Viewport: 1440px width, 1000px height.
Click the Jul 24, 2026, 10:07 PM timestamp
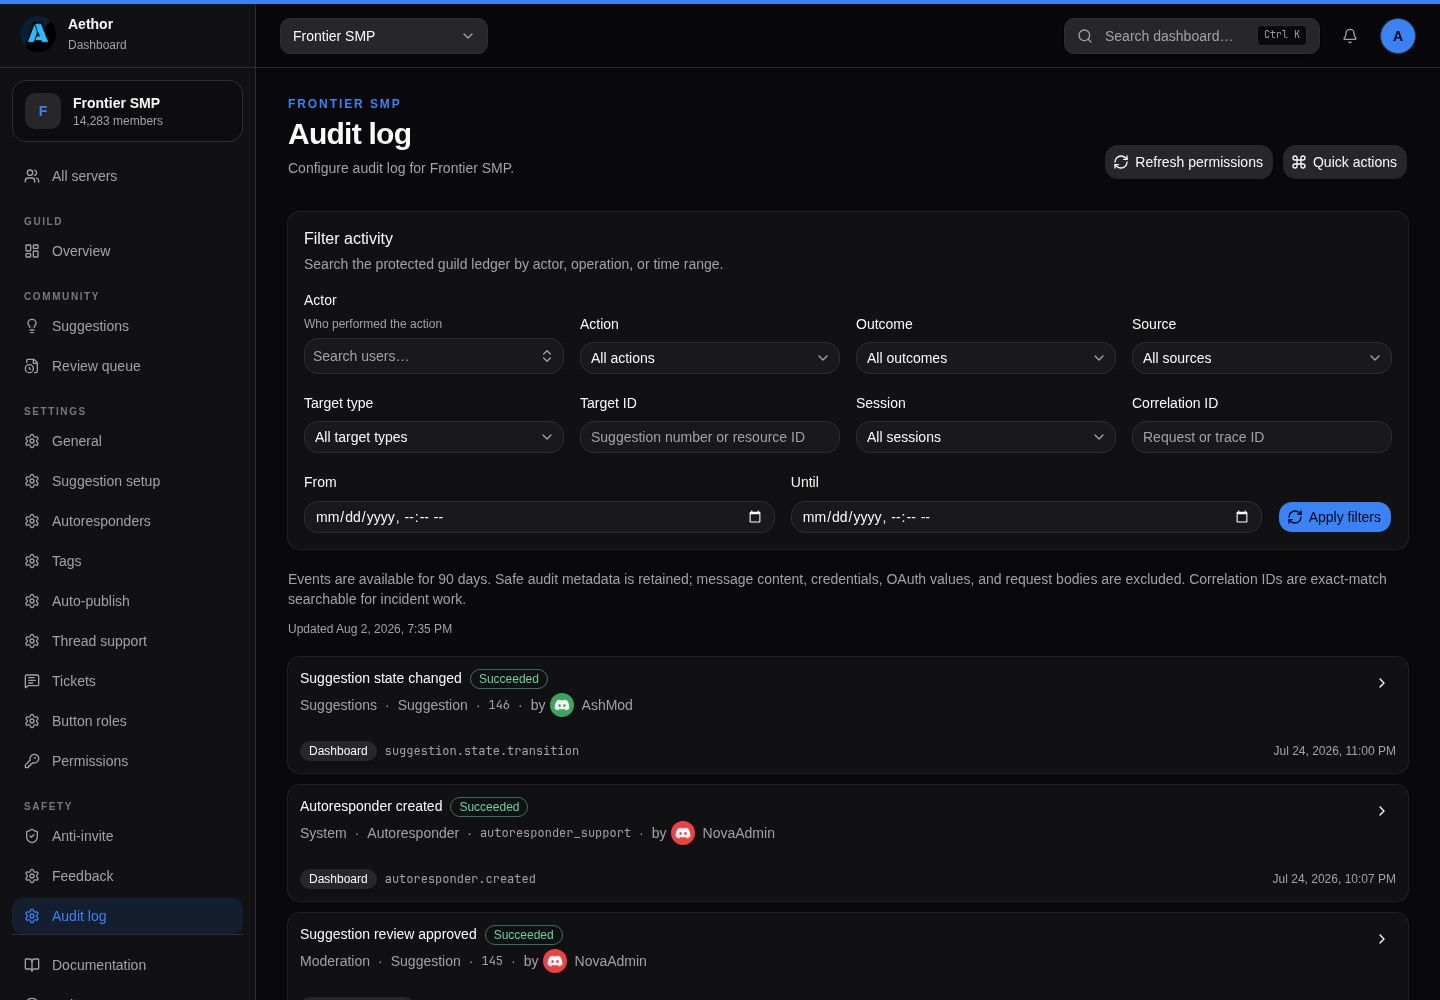coord(1334,879)
